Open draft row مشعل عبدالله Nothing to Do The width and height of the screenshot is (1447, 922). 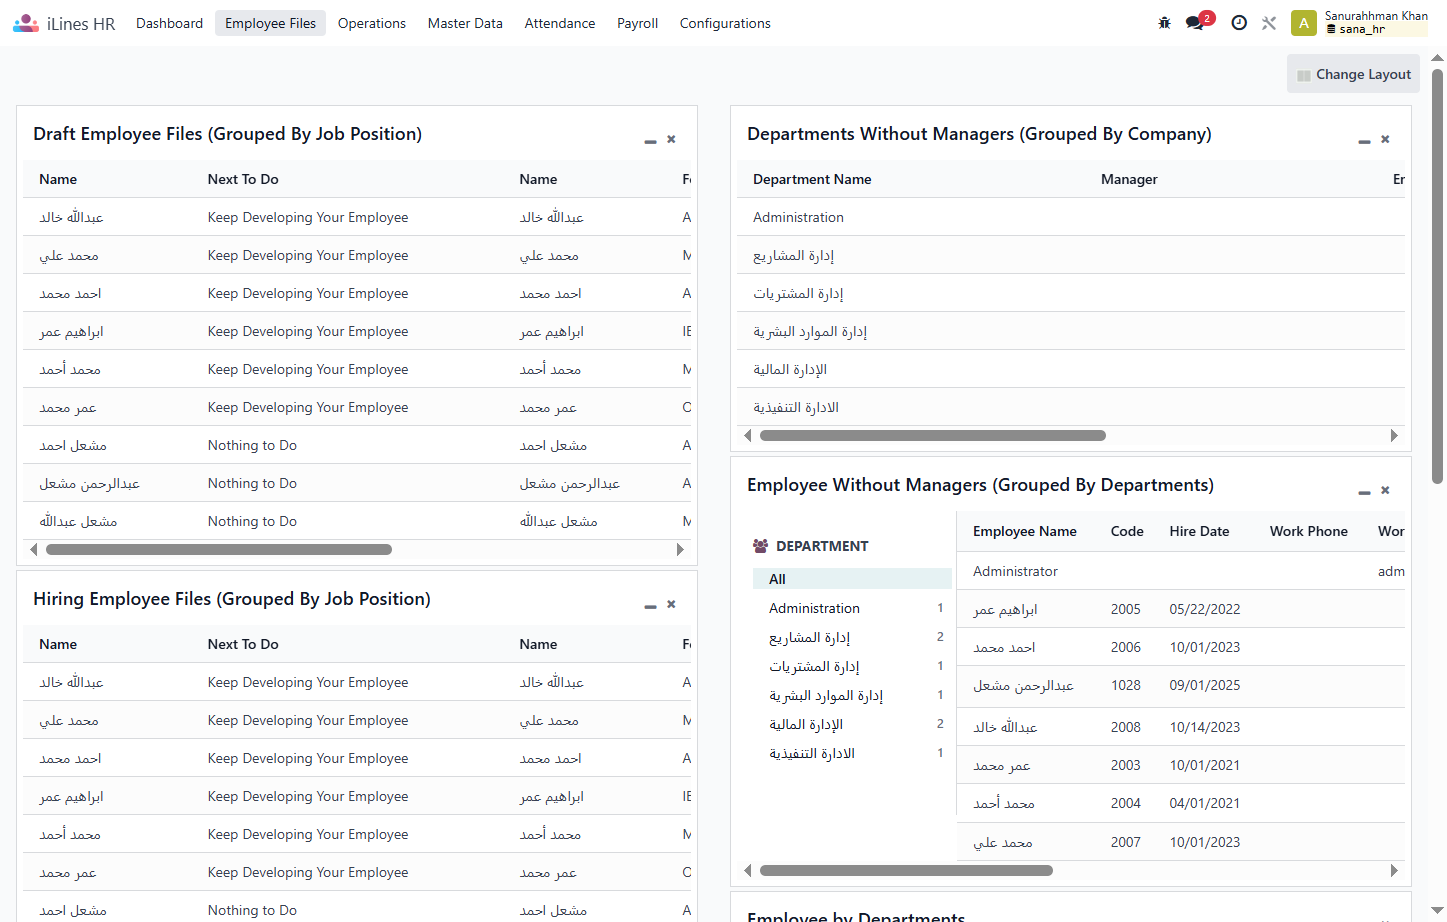[x=357, y=521]
